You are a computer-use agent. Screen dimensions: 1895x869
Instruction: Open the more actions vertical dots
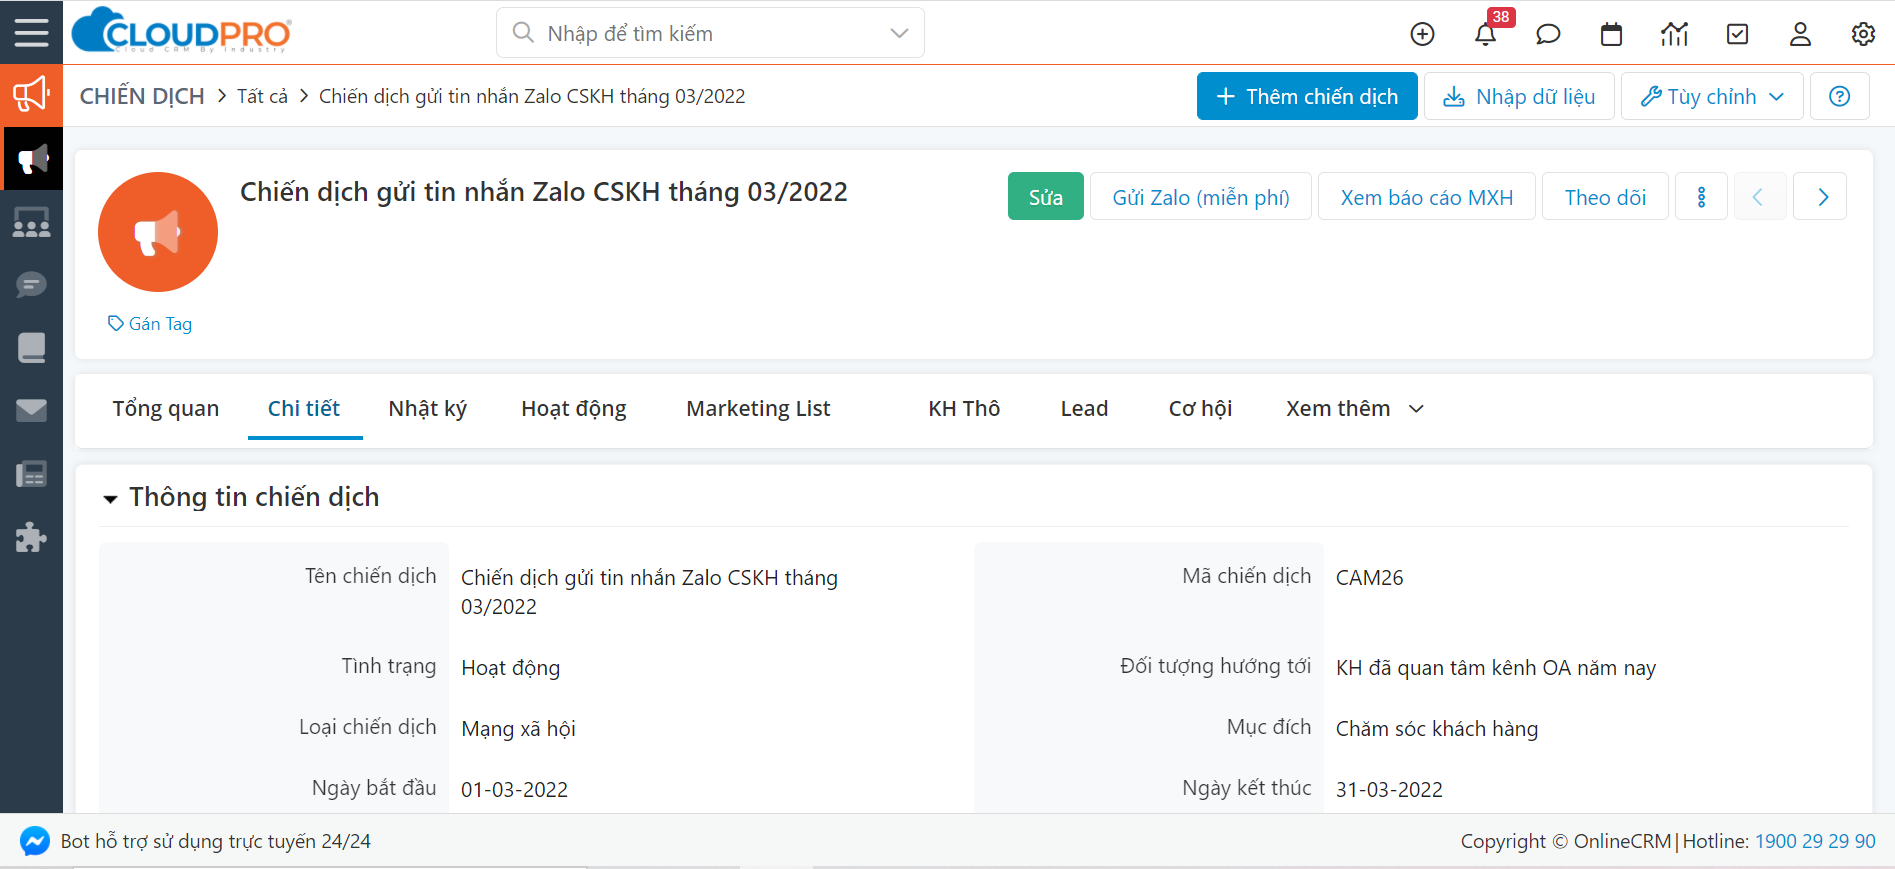tap(1701, 196)
